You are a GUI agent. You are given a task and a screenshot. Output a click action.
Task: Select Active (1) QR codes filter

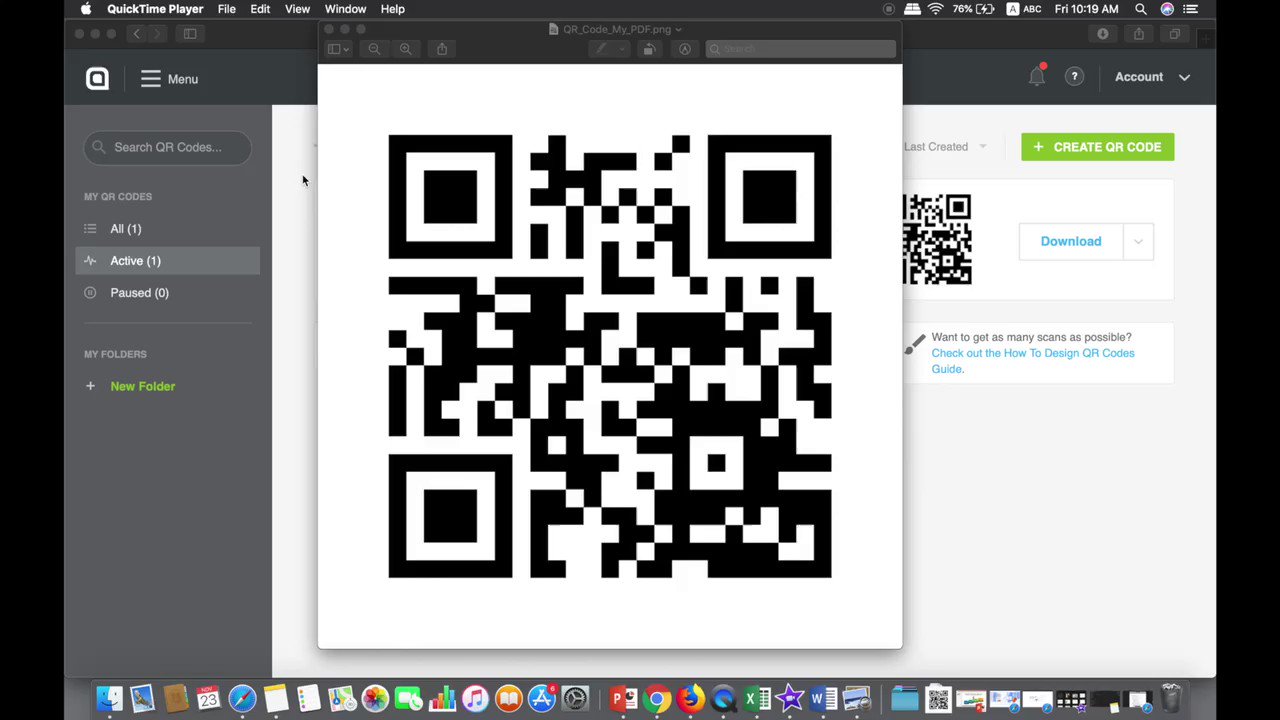[167, 261]
